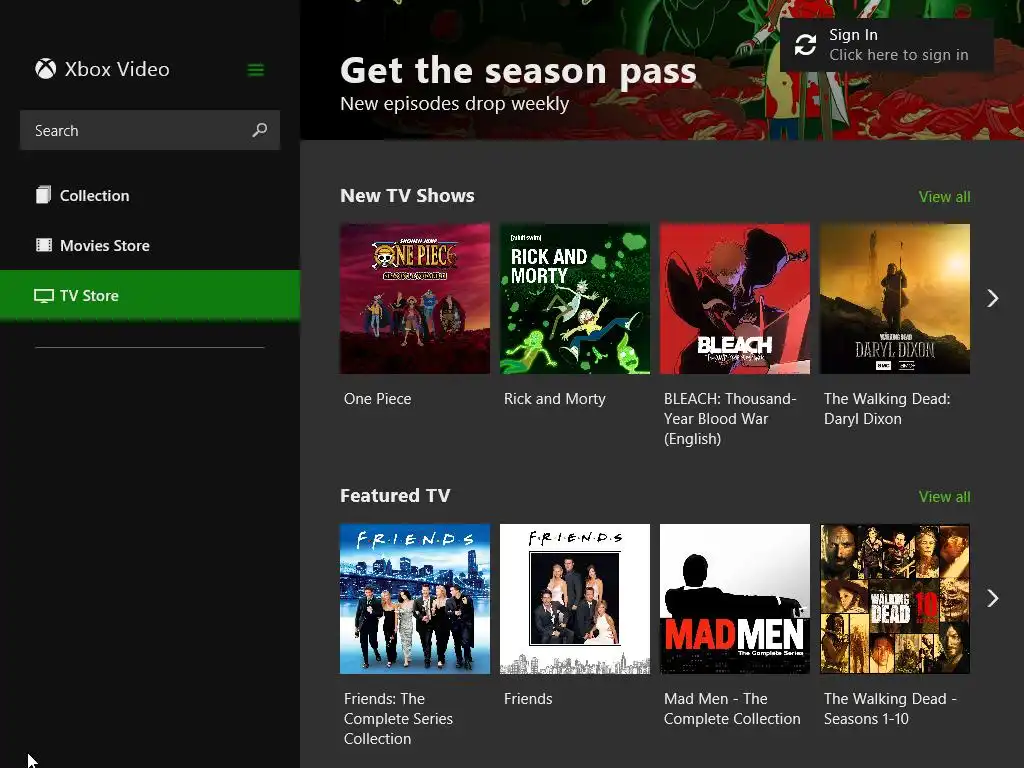
Task: Click the 'One Piece' title text
Action: [x=377, y=398]
